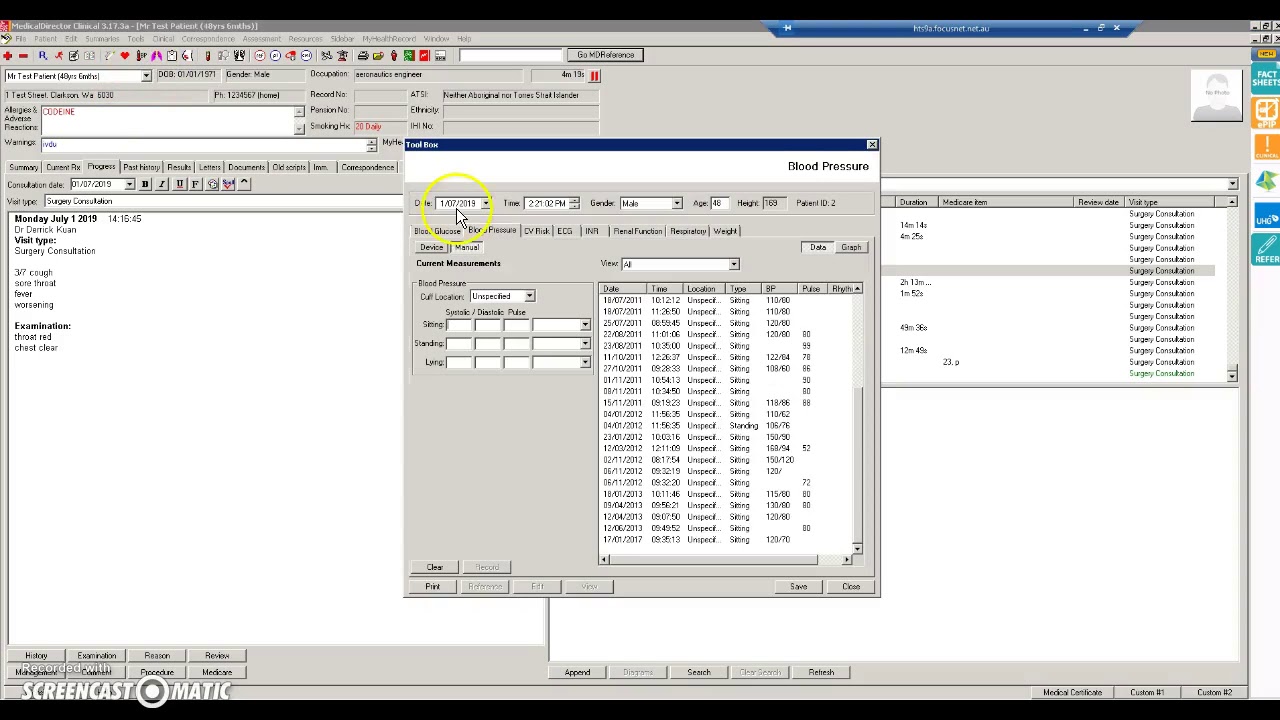Screen dimensions: 1280x720
Task: Click the Manual button
Action: pos(467,248)
